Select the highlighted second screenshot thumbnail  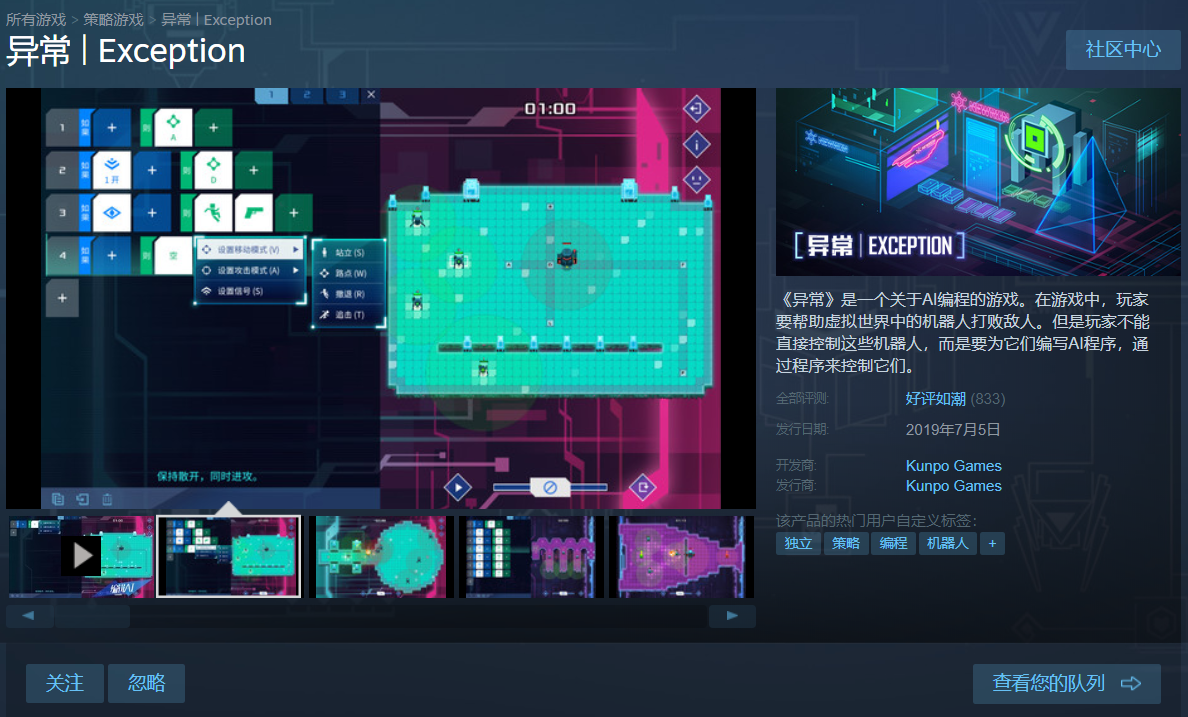coord(229,556)
